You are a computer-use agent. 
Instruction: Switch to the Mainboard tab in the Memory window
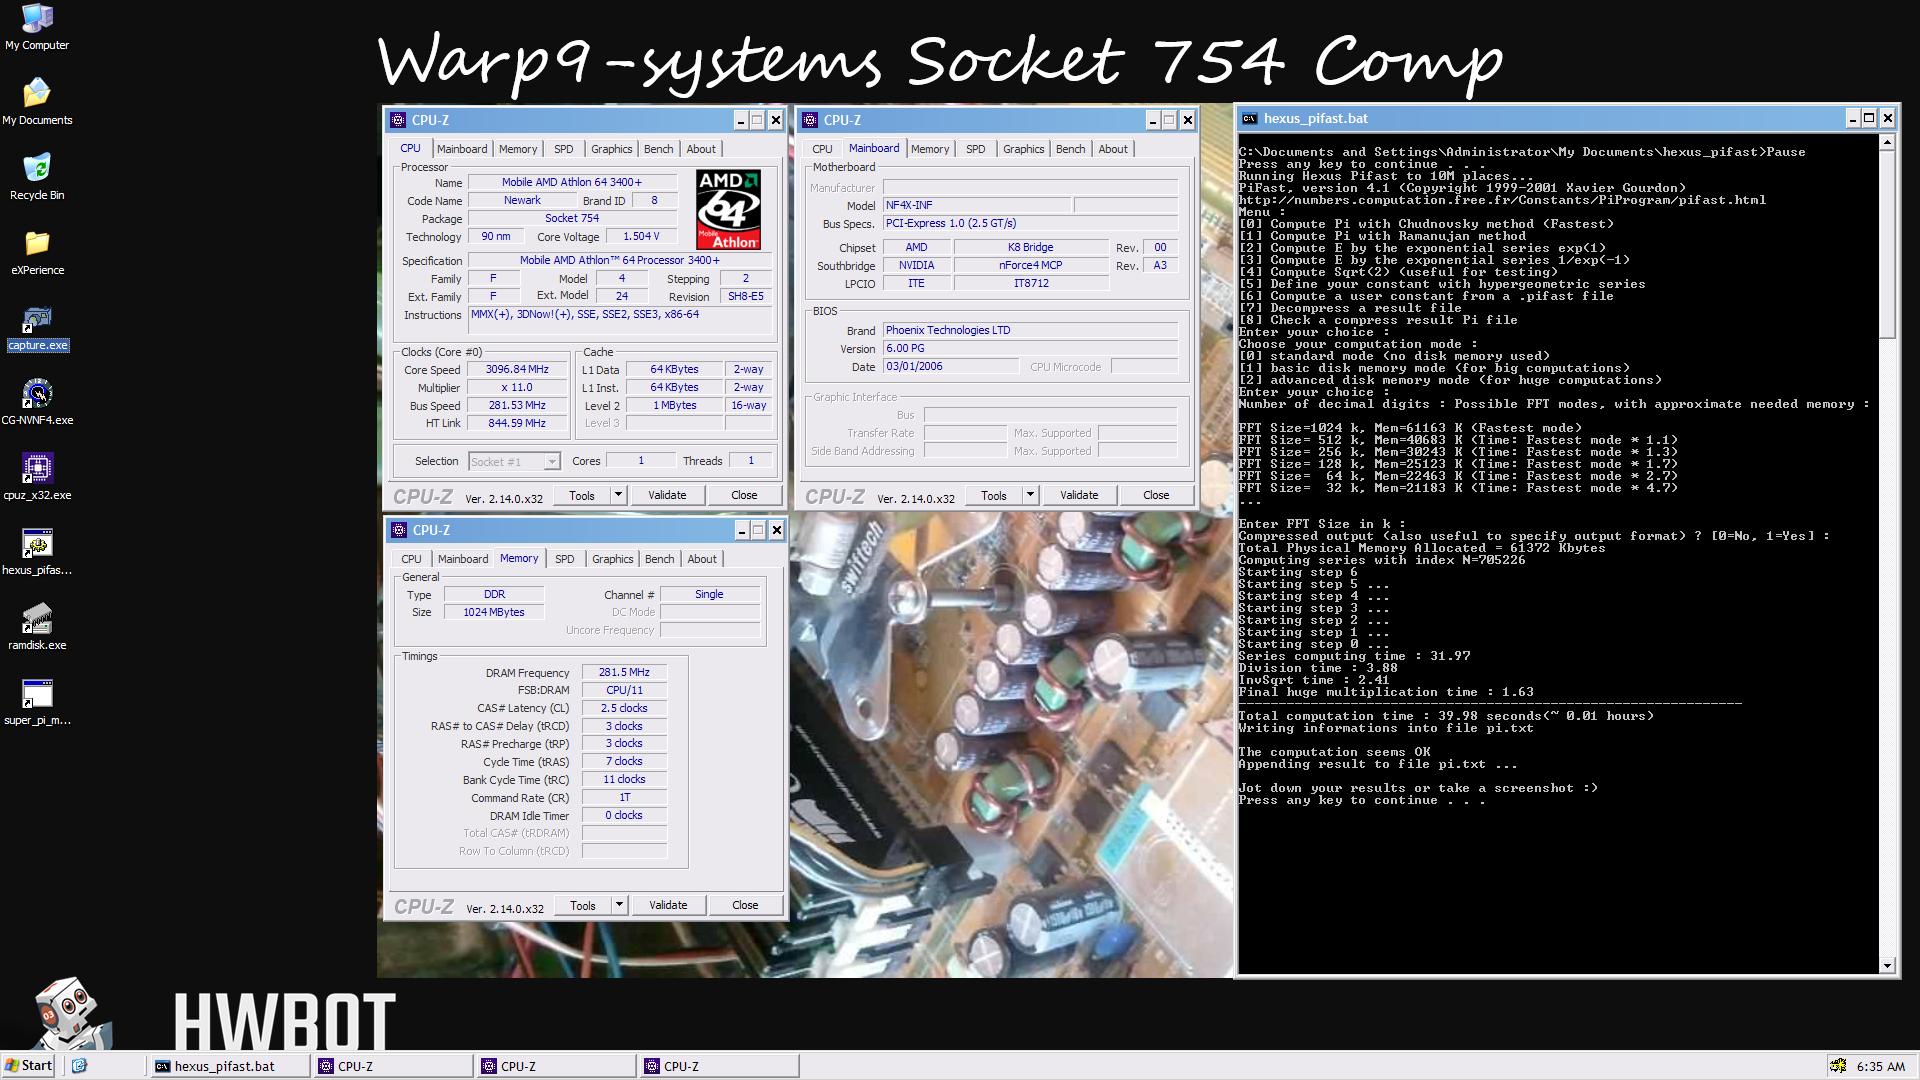point(463,559)
